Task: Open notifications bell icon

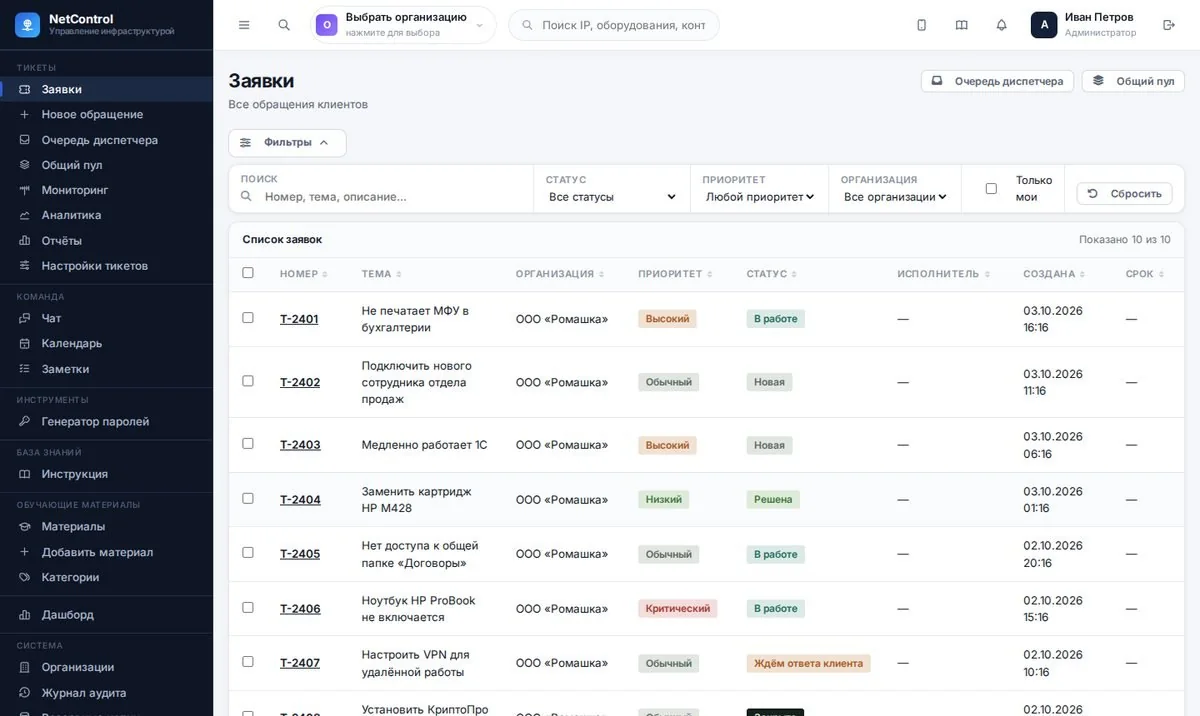Action: [x=1001, y=25]
